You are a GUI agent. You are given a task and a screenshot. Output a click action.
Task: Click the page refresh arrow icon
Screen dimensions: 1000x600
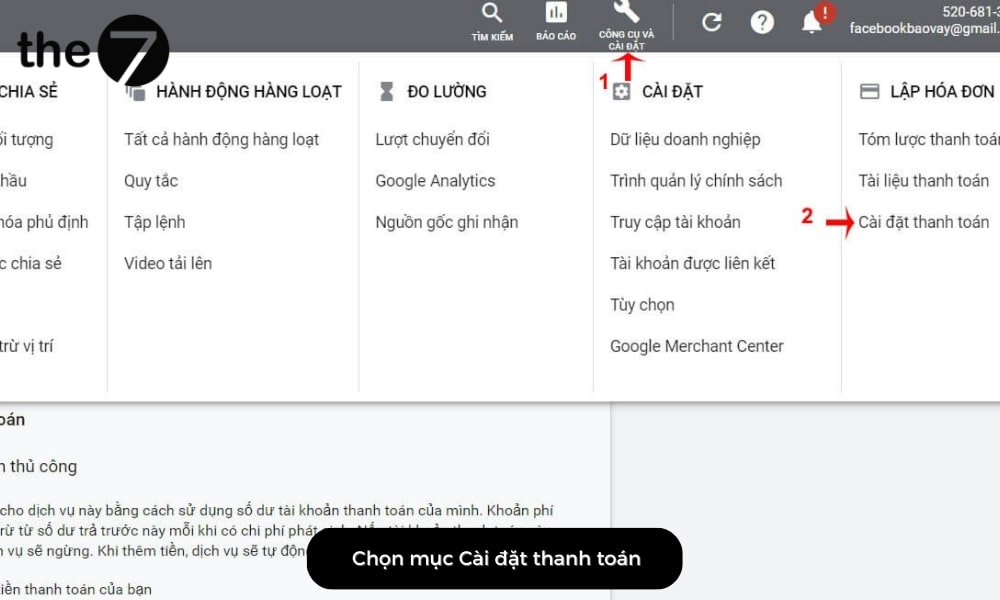[x=712, y=22]
